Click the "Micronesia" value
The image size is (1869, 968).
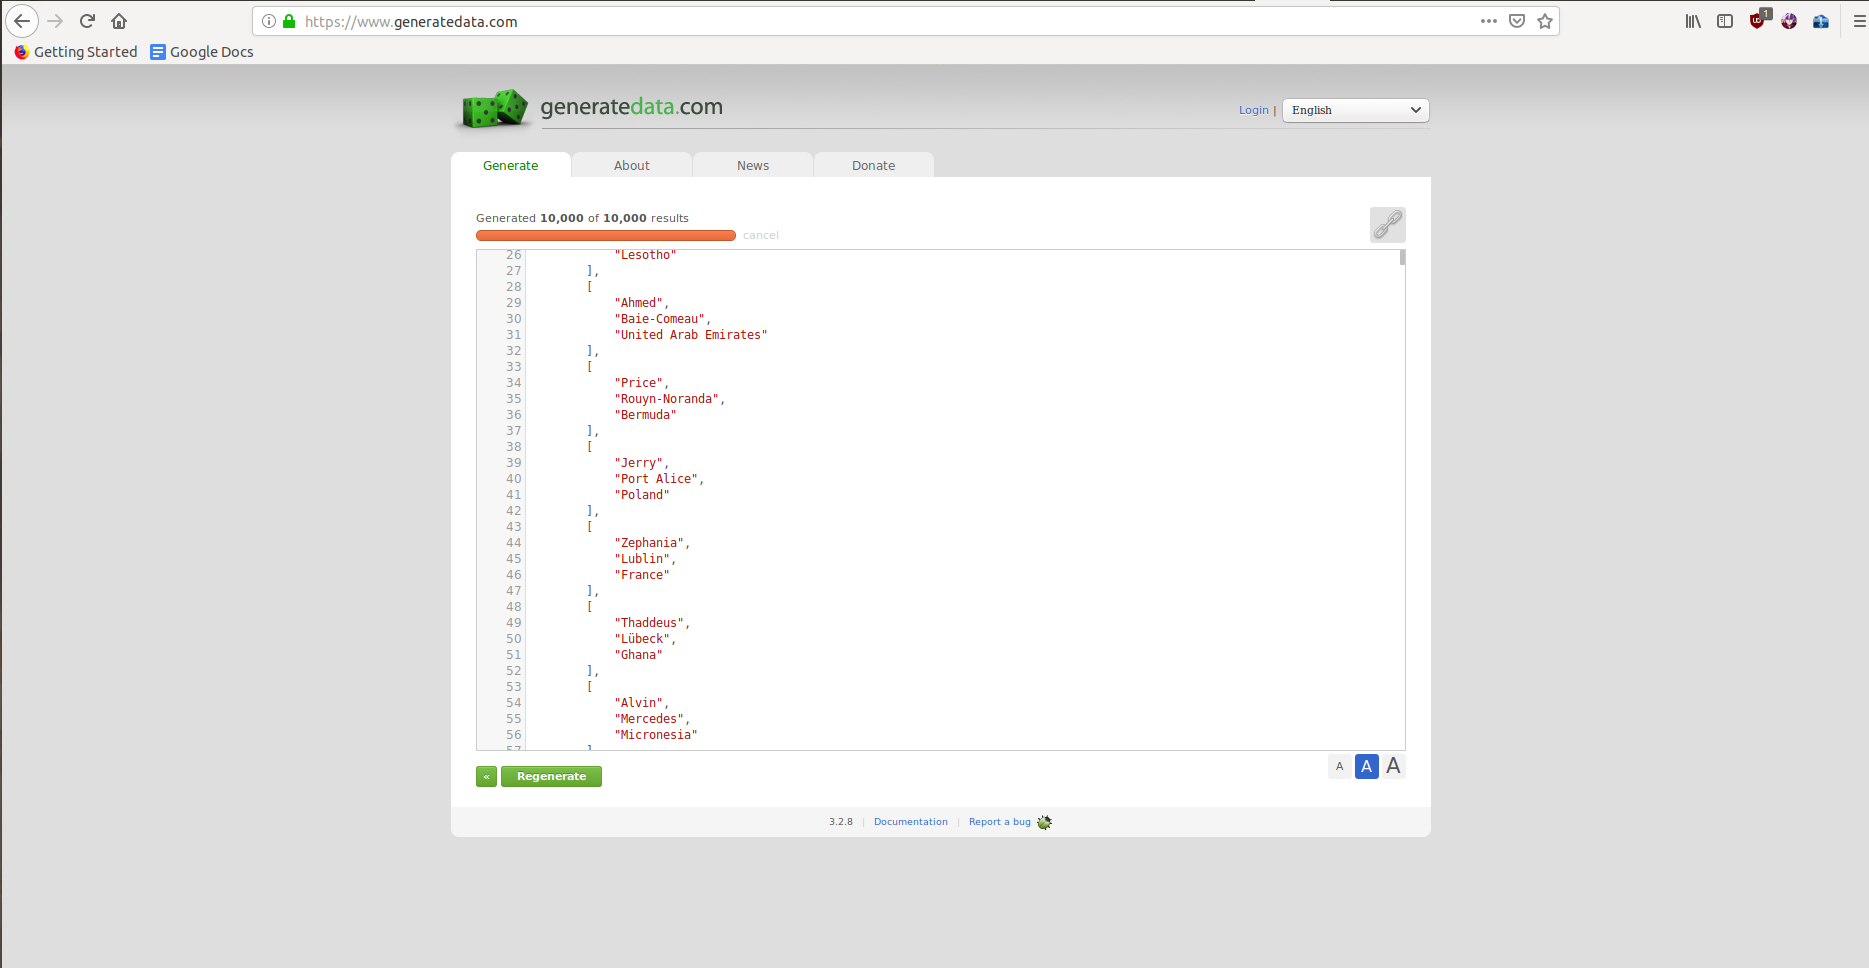(x=656, y=735)
